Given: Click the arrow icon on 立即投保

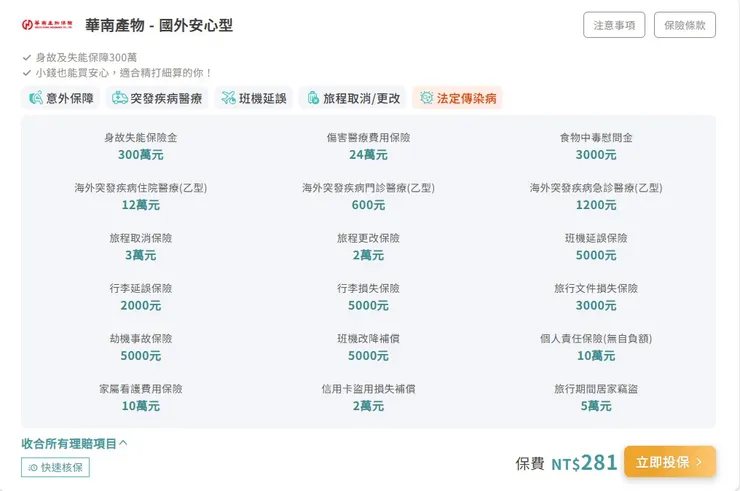Looking at the screenshot, I should click(x=699, y=462).
